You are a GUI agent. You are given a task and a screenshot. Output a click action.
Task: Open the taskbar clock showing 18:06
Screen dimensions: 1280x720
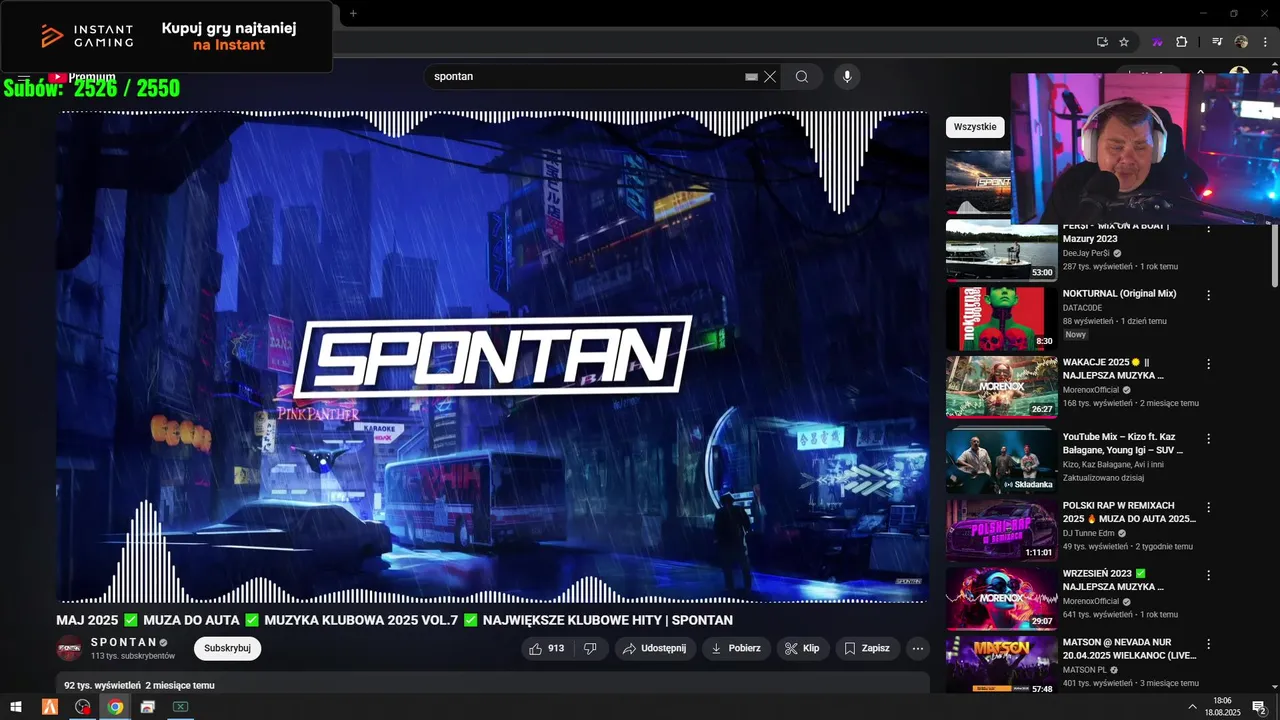coord(1222,707)
